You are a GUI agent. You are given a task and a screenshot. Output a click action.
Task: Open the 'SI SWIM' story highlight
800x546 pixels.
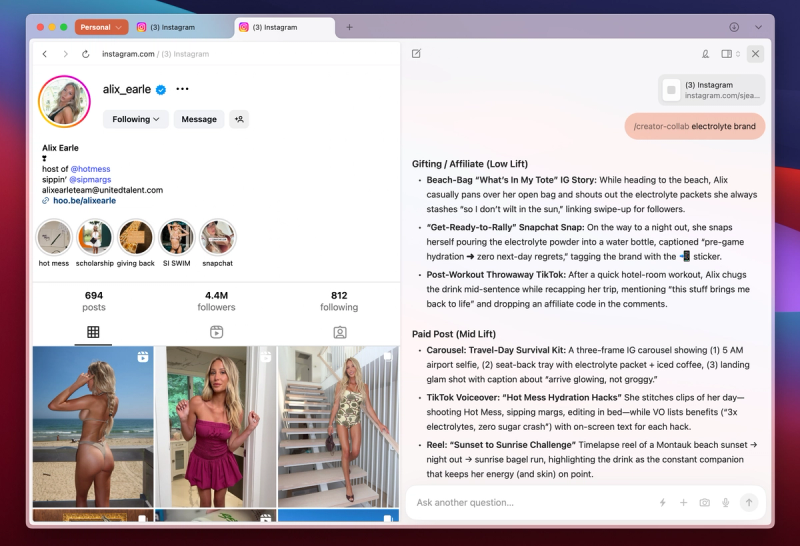coord(177,243)
